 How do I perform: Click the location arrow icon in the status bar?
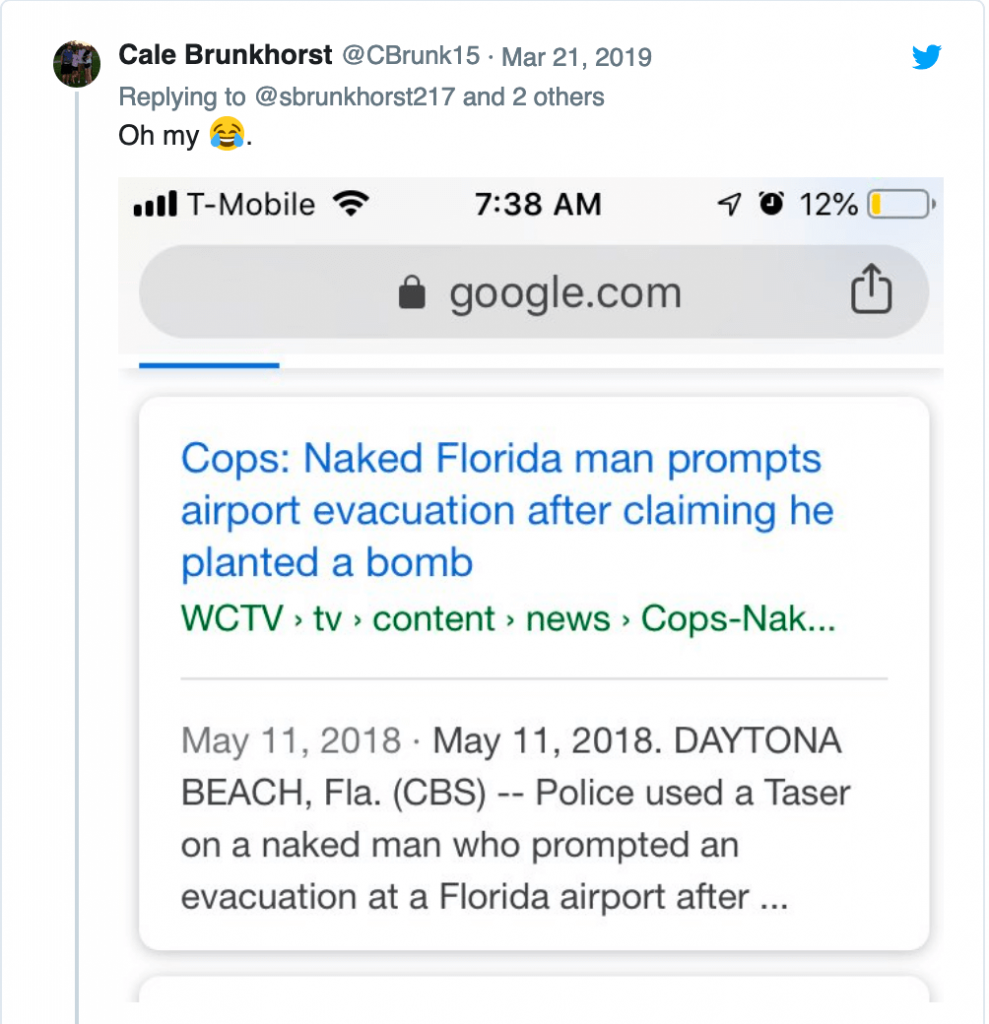click(x=727, y=203)
